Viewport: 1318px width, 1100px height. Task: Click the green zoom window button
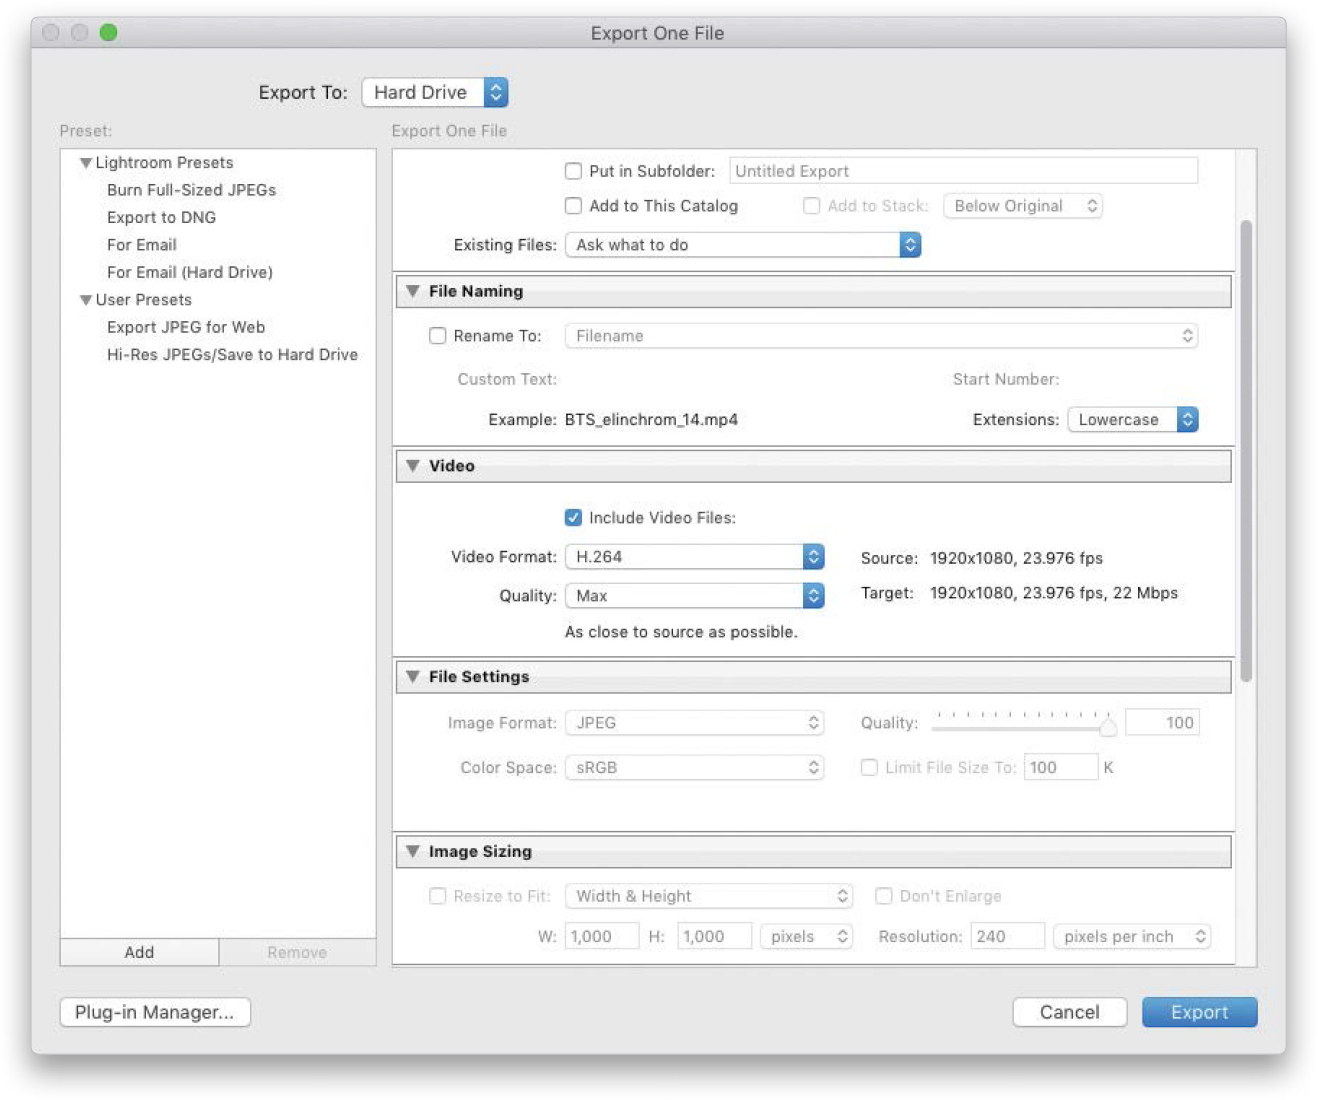coord(108,32)
